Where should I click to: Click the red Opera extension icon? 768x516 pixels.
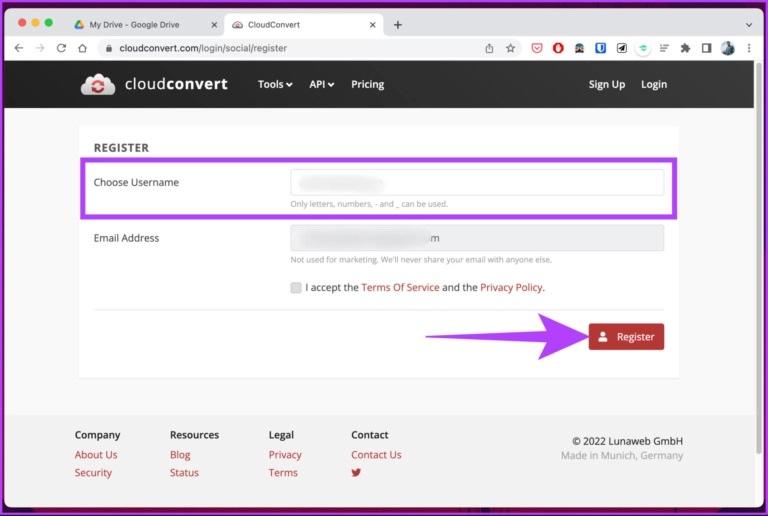[558, 48]
